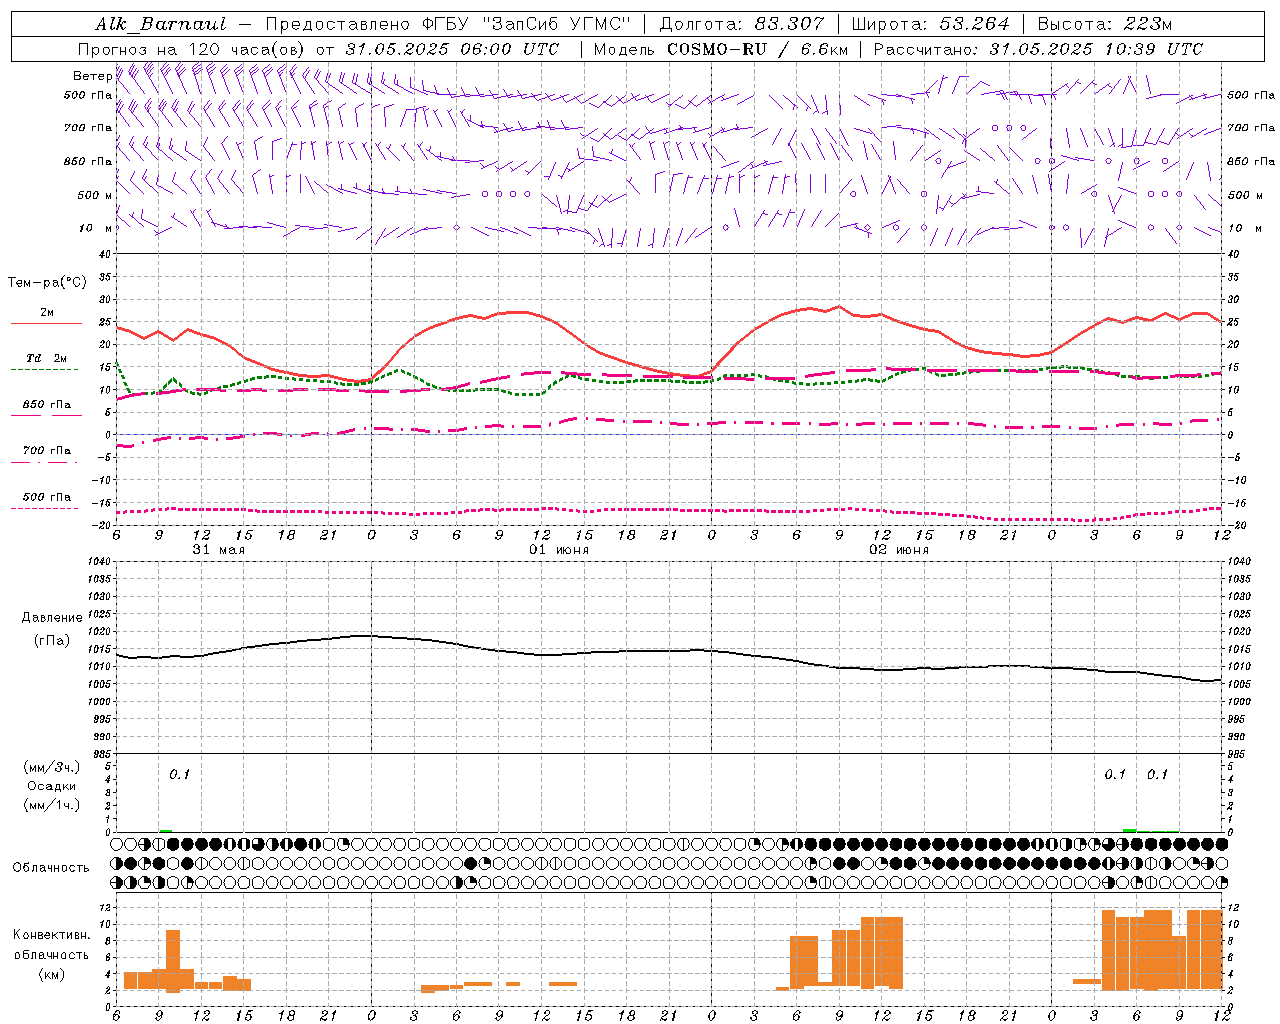Click the Высота: 223м header value
This screenshot has width=1280, height=1024.
coord(1104,24)
